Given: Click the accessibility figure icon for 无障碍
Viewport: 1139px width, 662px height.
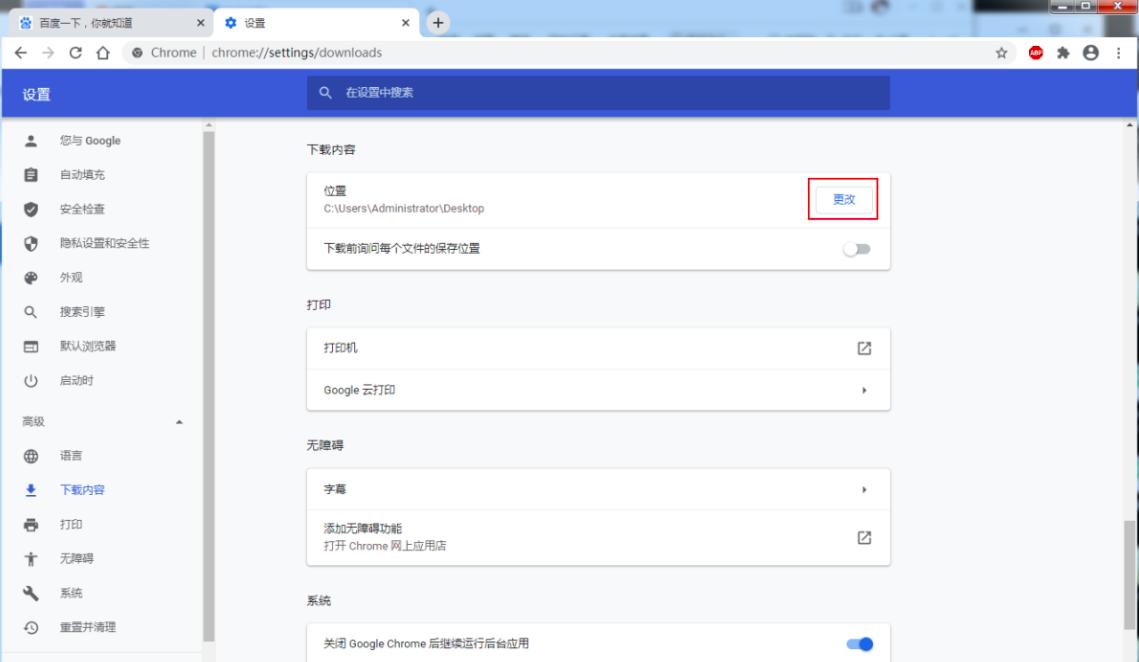Looking at the screenshot, I should coord(31,559).
